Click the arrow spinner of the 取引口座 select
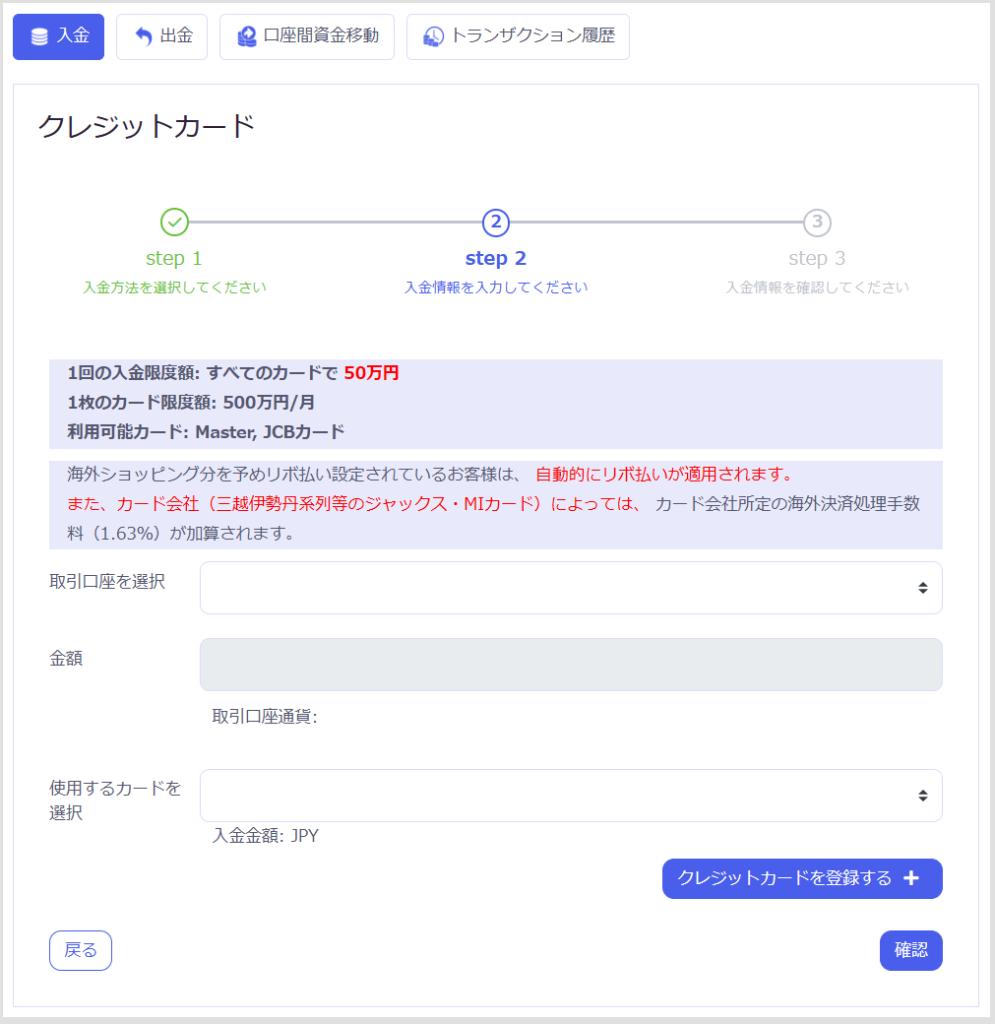The image size is (995, 1024). tap(922, 588)
